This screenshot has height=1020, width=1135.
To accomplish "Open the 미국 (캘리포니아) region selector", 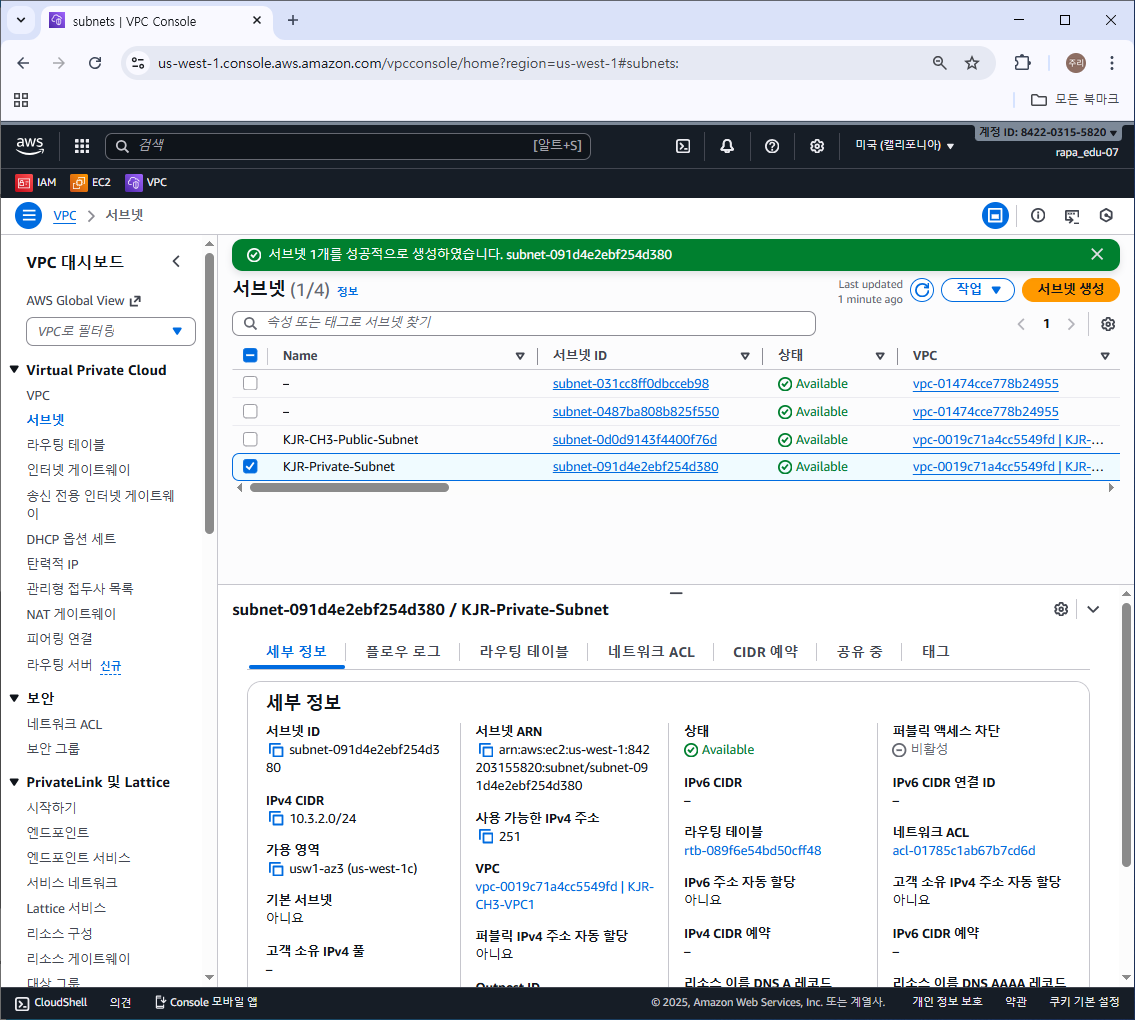I will pyautogui.click(x=904, y=146).
